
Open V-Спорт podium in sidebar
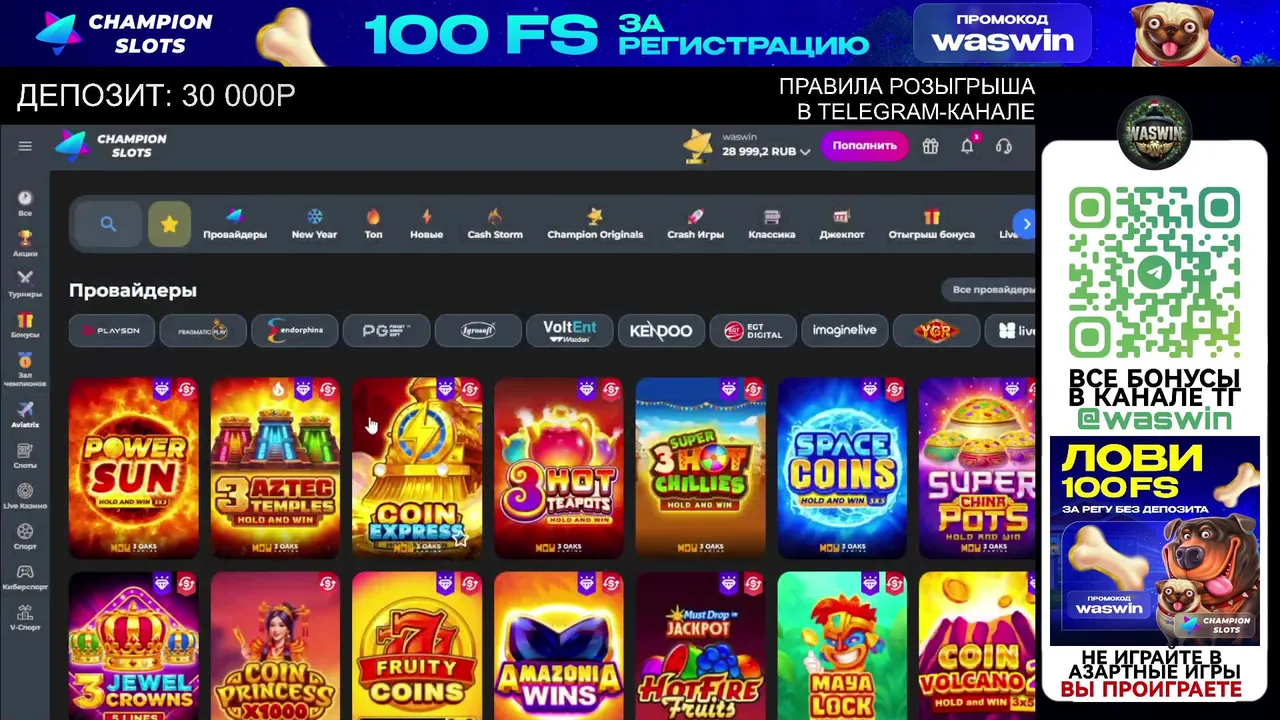pos(25,617)
